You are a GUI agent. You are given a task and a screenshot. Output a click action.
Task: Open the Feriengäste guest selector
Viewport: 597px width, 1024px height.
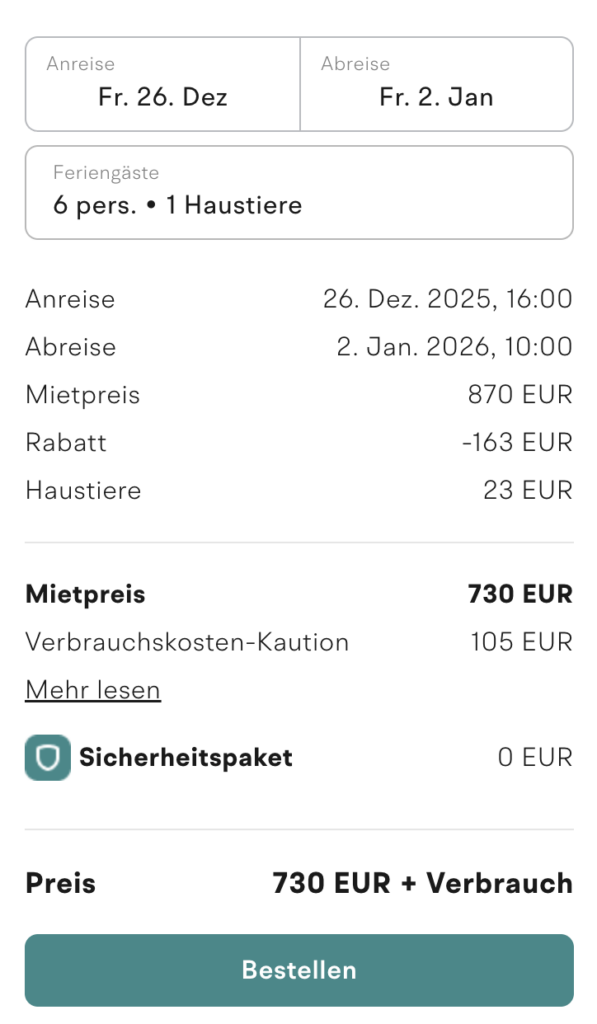click(298, 192)
